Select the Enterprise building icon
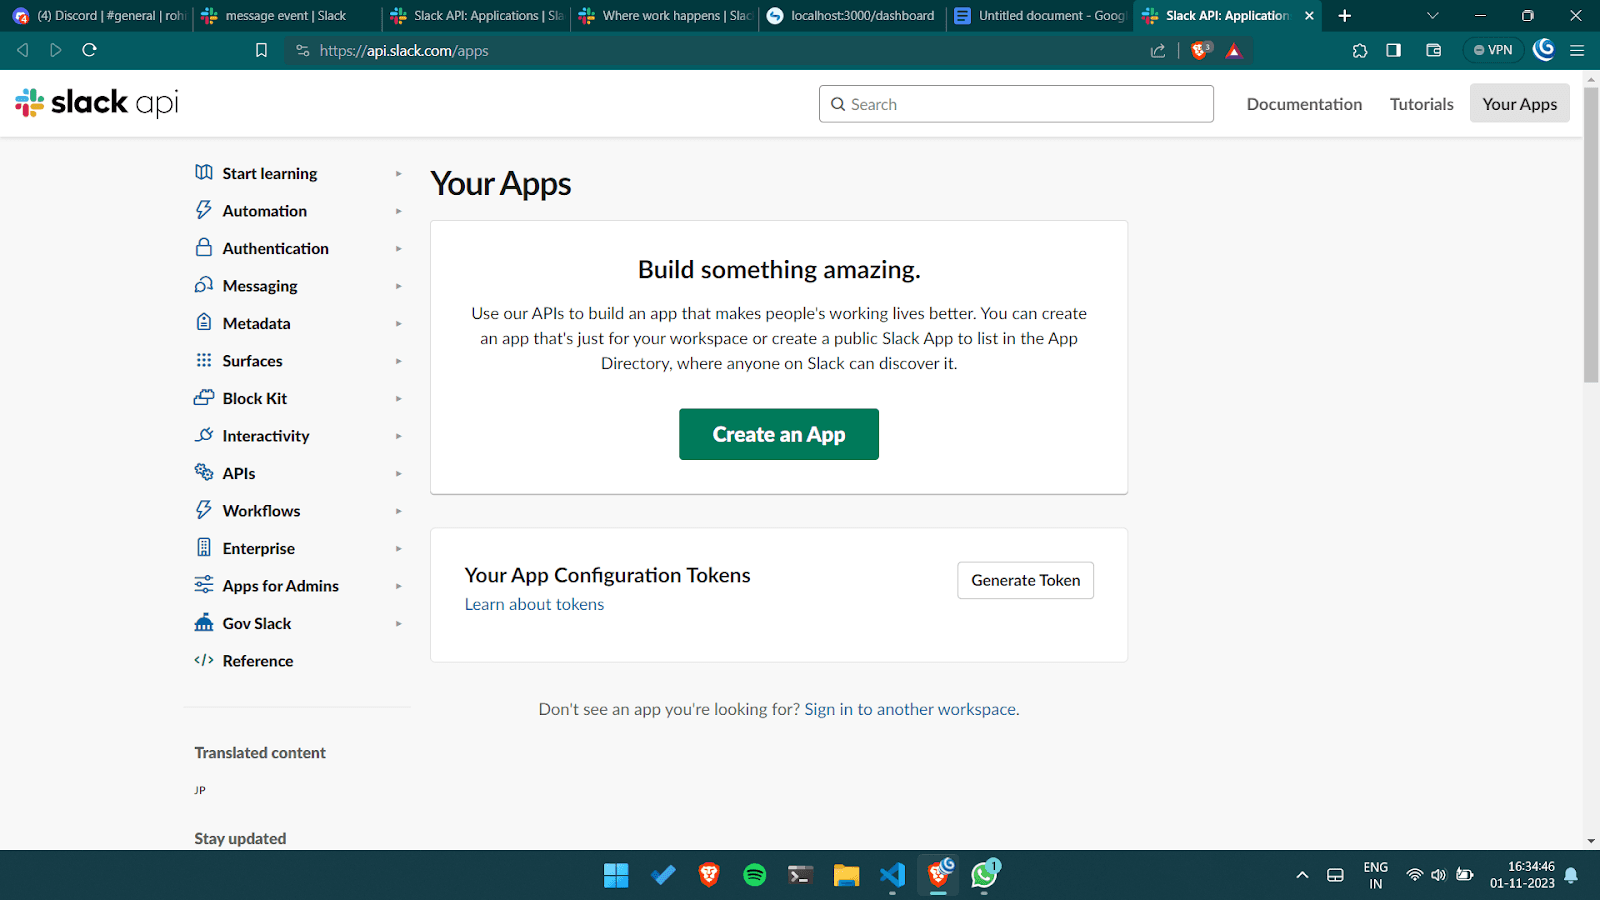1600x900 pixels. point(204,547)
